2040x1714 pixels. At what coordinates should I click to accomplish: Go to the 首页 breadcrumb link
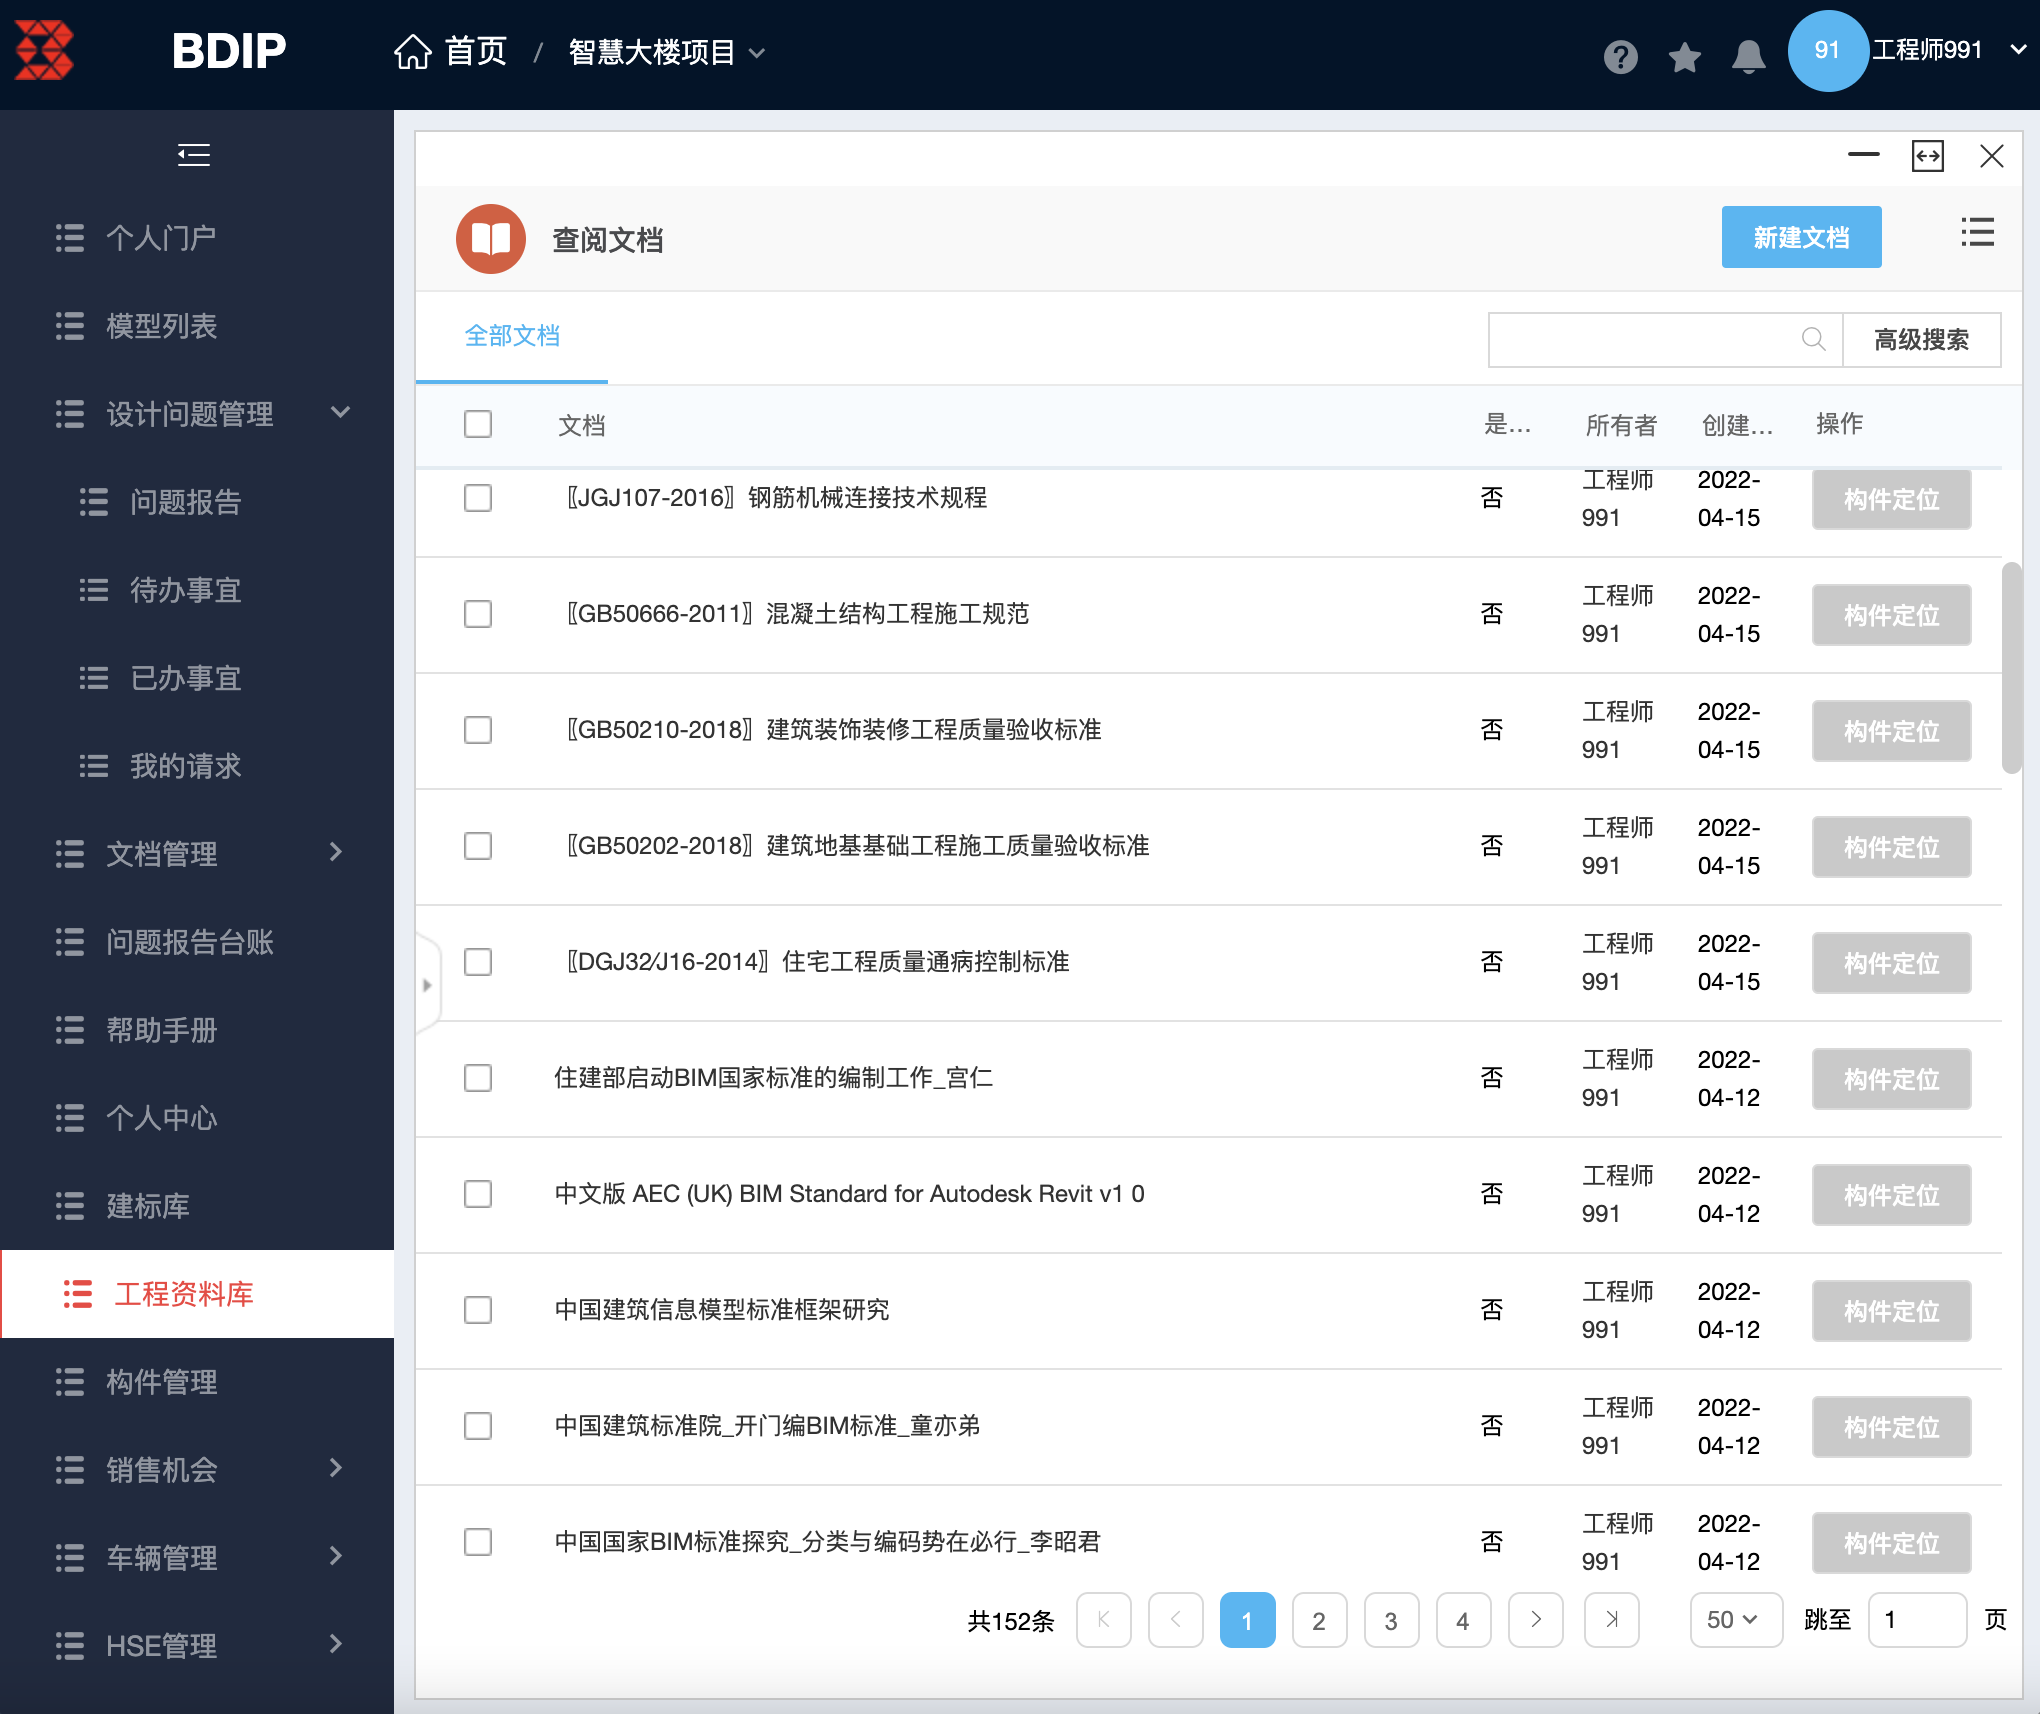[476, 51]
